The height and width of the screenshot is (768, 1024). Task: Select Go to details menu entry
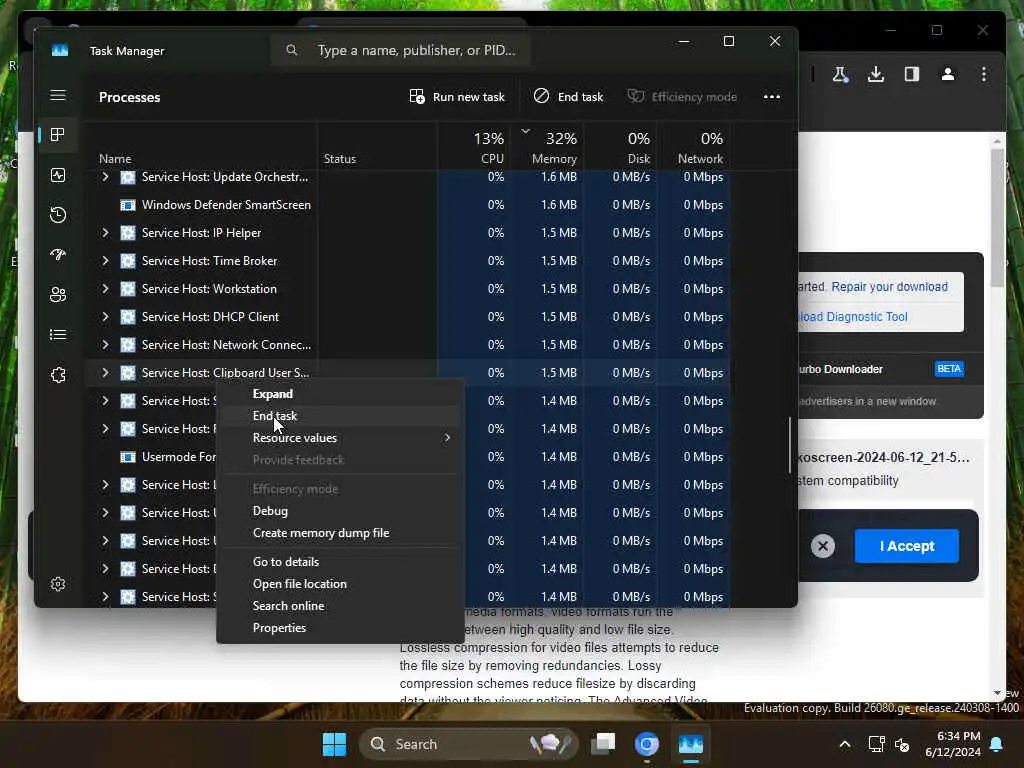tap(340, 562)
